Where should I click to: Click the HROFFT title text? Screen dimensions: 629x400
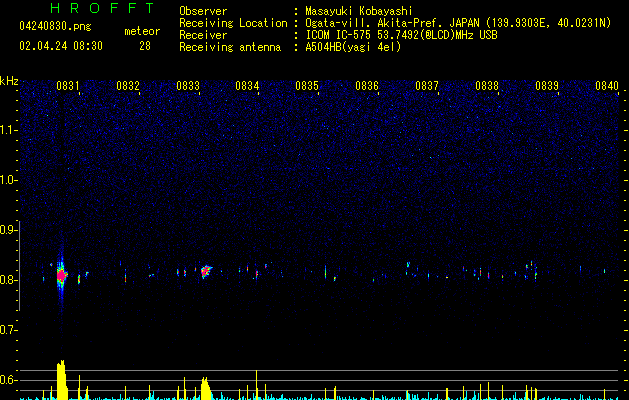click(103, 8)
